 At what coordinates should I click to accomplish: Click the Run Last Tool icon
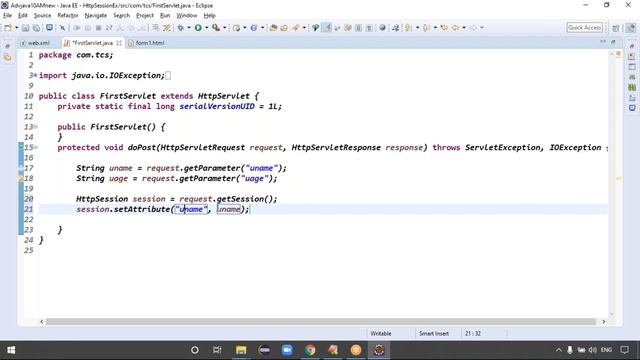coord(216,28)
